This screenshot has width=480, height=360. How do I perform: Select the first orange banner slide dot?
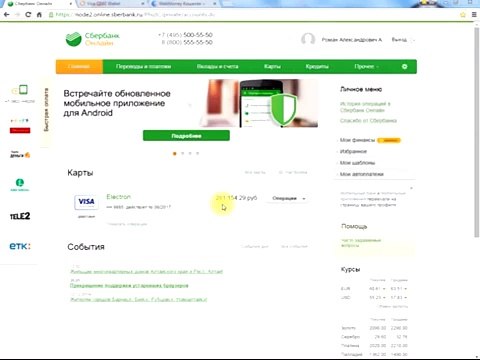tap(175, 153)
